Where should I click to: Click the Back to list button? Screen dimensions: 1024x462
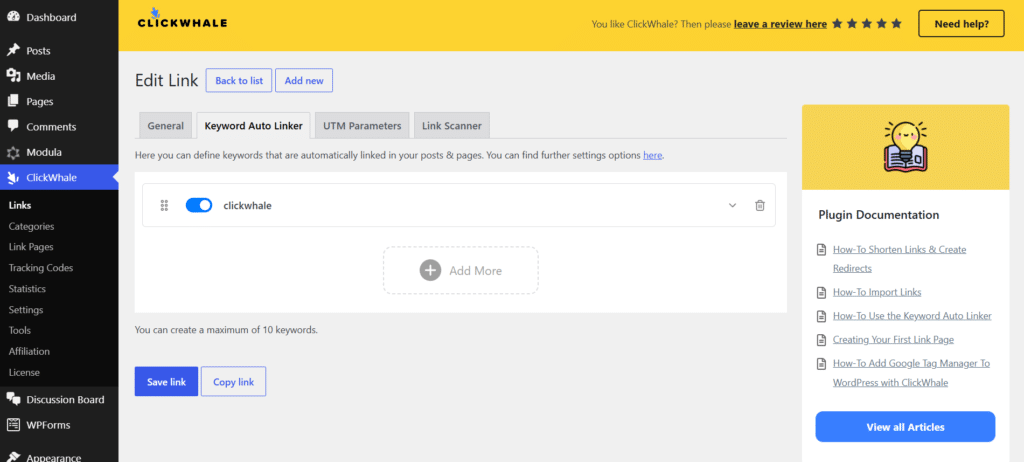(239, 80)
